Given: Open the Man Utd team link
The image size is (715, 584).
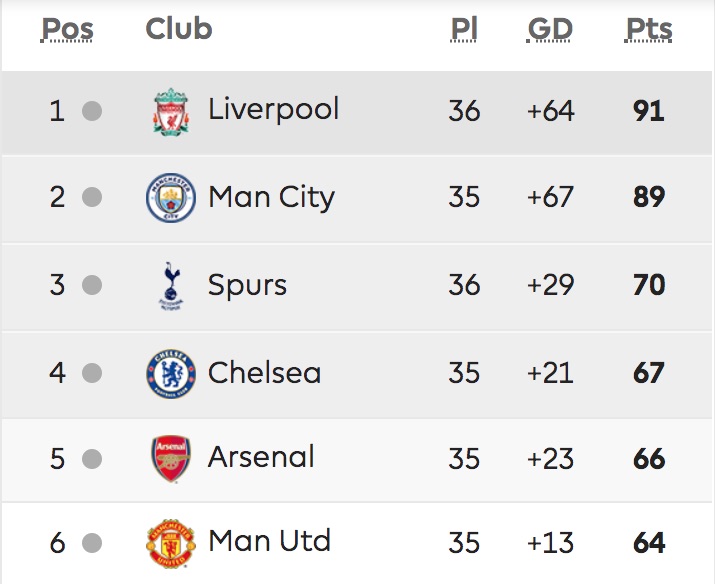Looking at the screenshot, I should coord(269,541).
